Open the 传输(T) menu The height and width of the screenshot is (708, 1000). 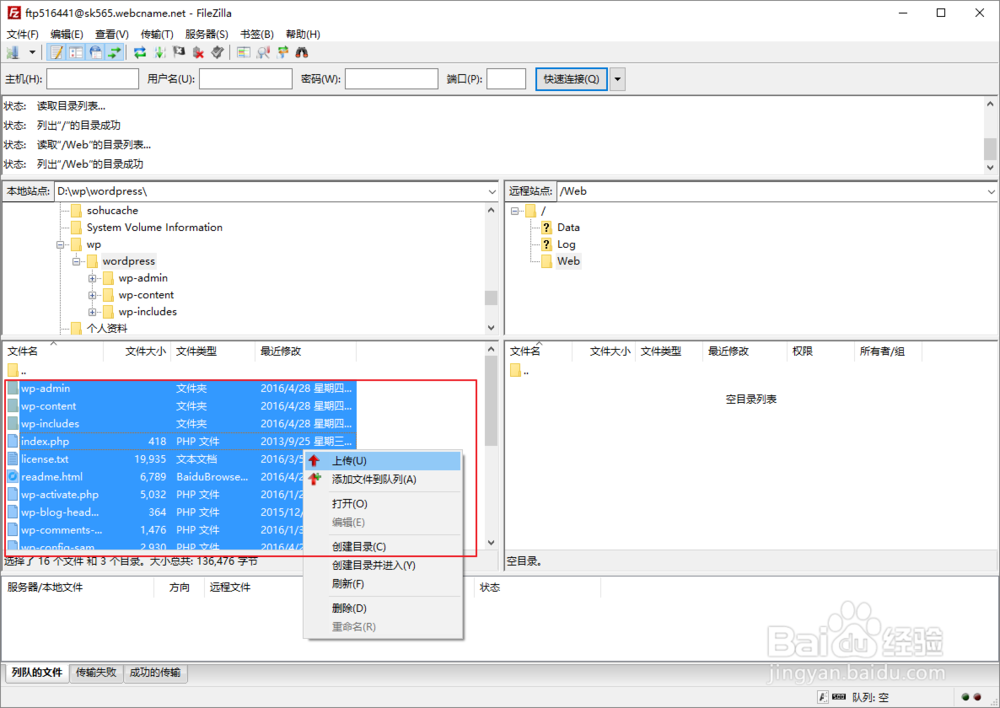[156, 34]
